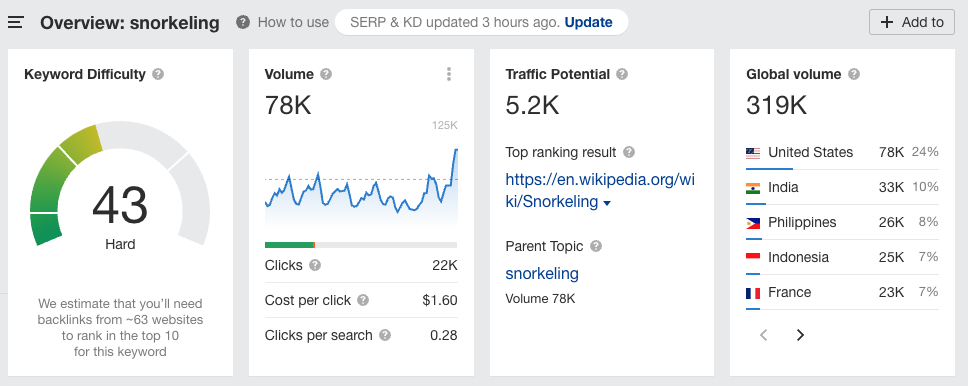
Task: Click the green clicks distribution bar
Action: pos(290,245)
